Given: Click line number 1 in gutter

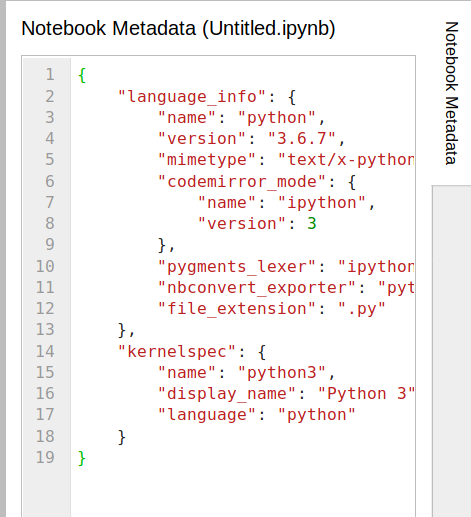Looking at the screenshot, I should tap(50, 74).
